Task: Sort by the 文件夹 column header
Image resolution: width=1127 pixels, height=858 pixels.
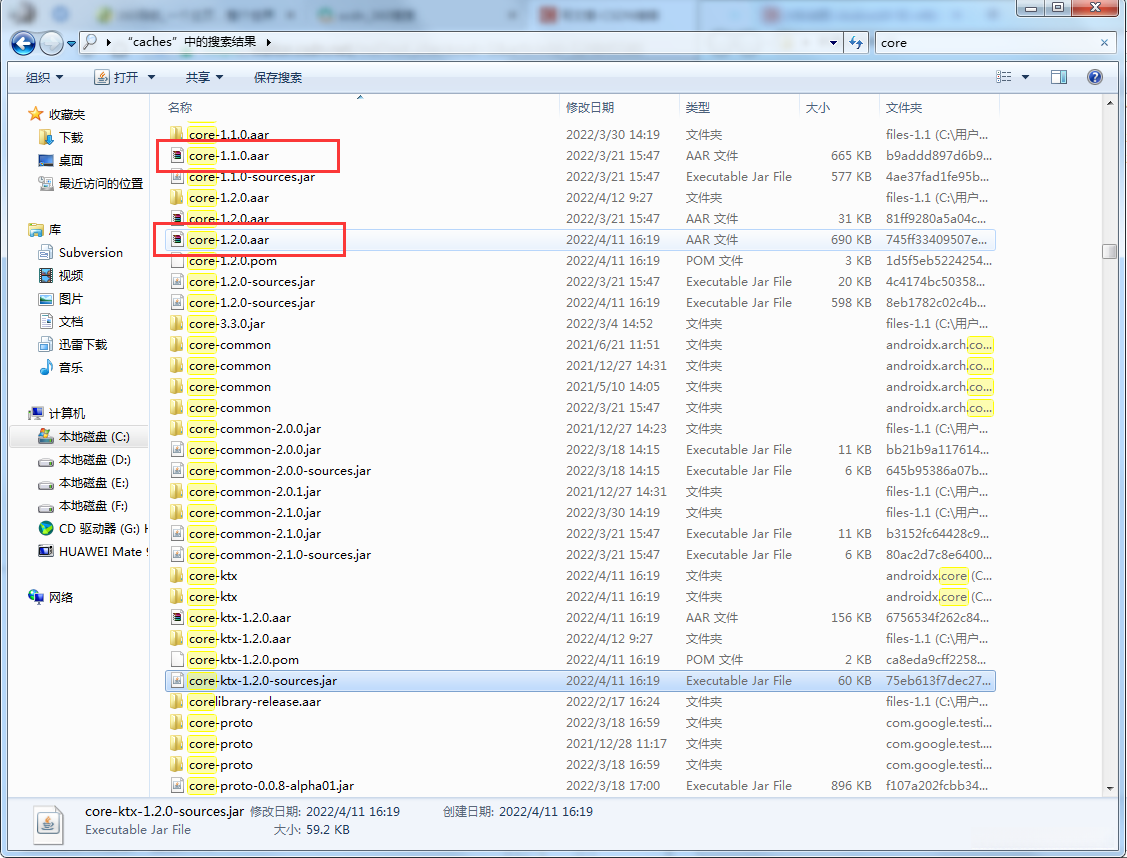Action: pyautogui.click(x=903, y=107)
